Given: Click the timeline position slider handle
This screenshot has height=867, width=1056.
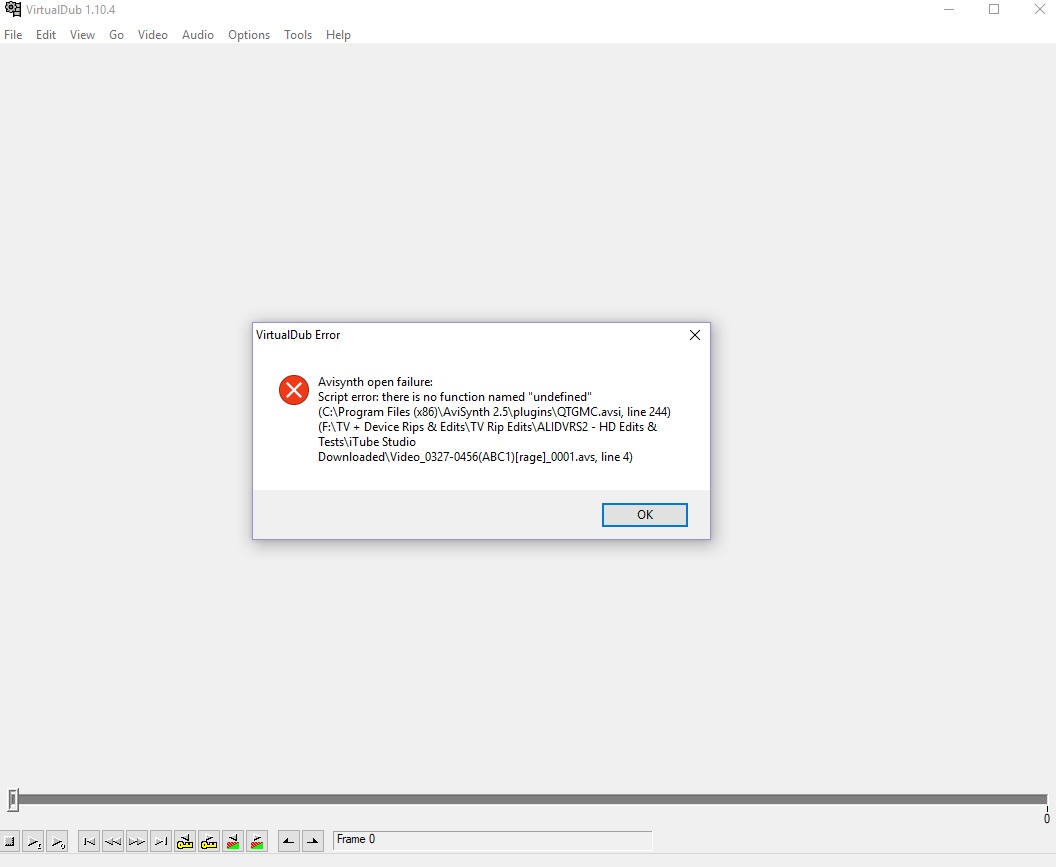Looking at the screenshot, I should pyautogui.click(x=13, y=800).
